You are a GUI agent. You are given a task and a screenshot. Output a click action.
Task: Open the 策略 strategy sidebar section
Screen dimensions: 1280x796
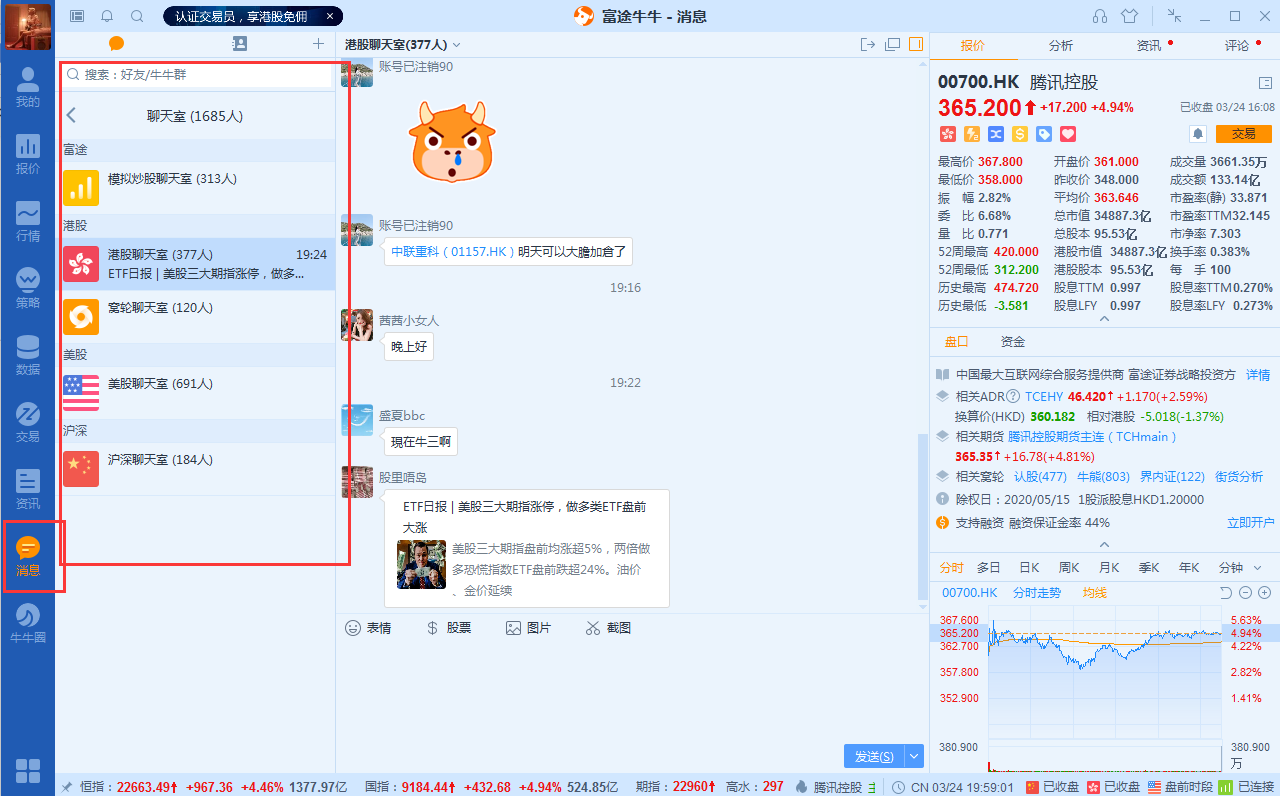tap(28, 289)
